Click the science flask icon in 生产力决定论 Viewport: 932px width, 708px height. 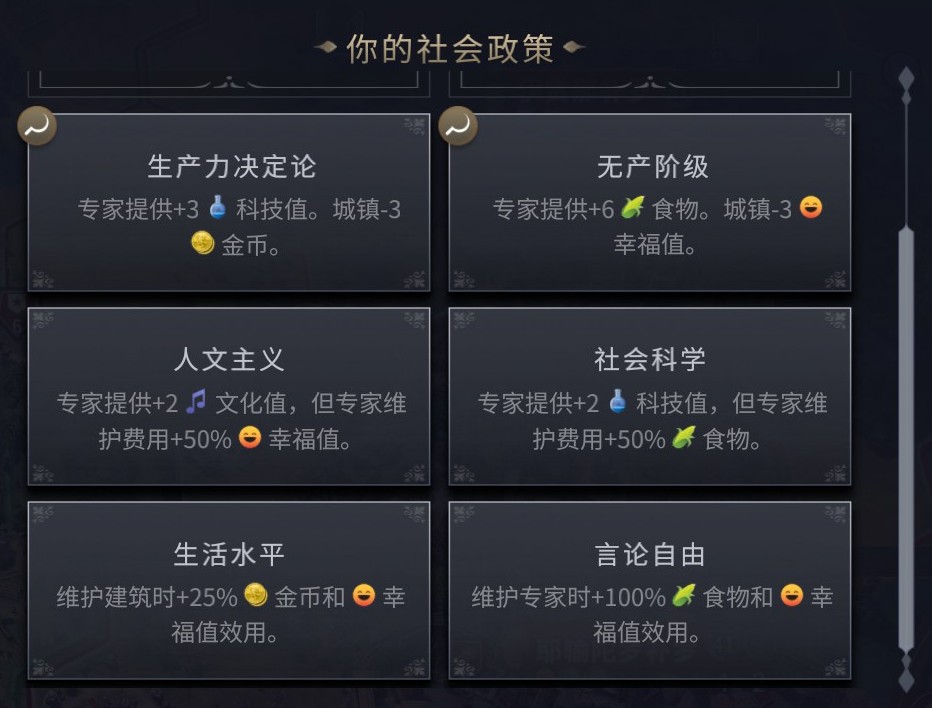(x=217, y=208)
